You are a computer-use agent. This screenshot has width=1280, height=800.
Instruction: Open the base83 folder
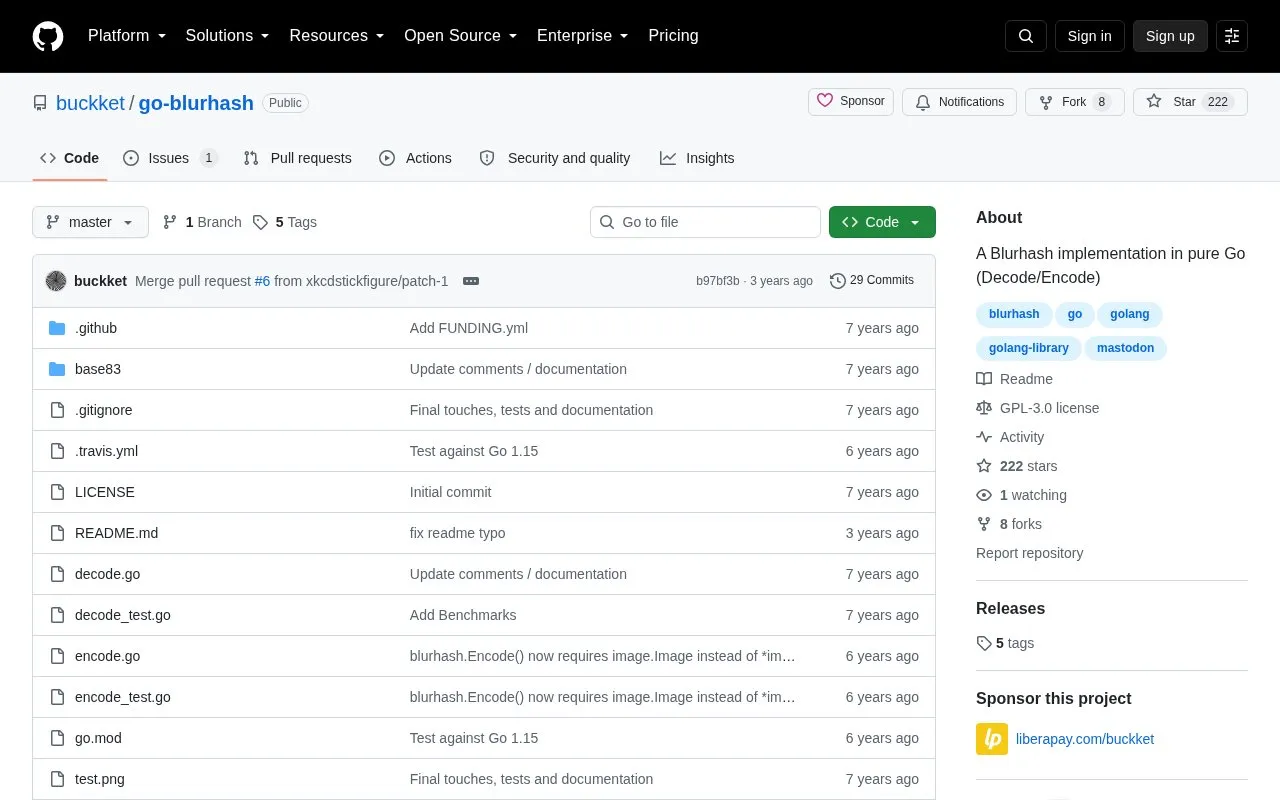click(98, 369)
